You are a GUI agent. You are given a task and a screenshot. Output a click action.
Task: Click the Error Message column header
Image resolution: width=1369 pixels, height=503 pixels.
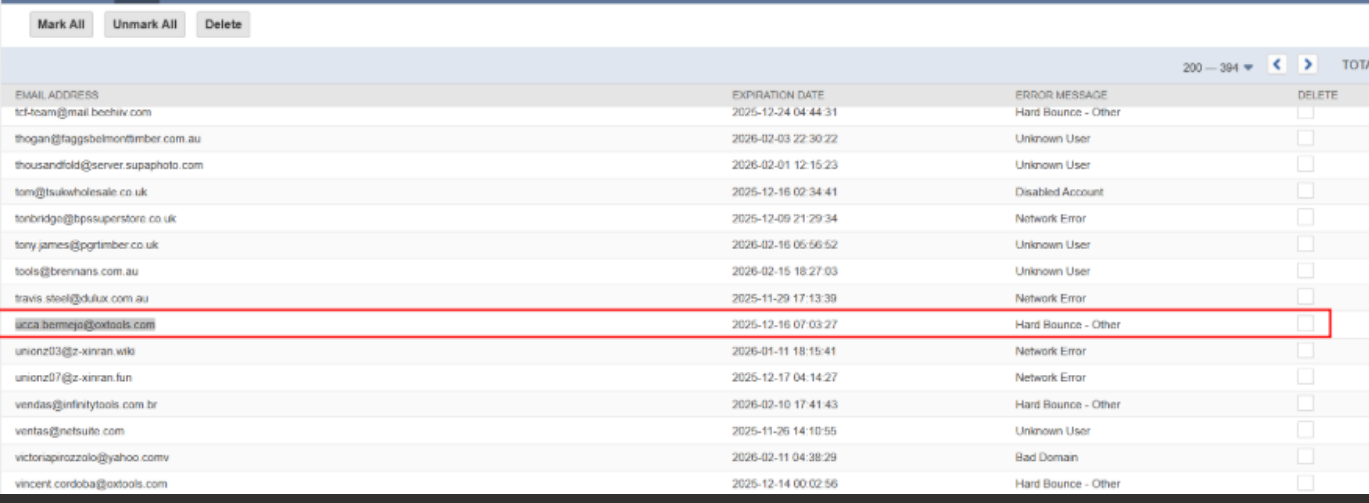coord(1060,95)
